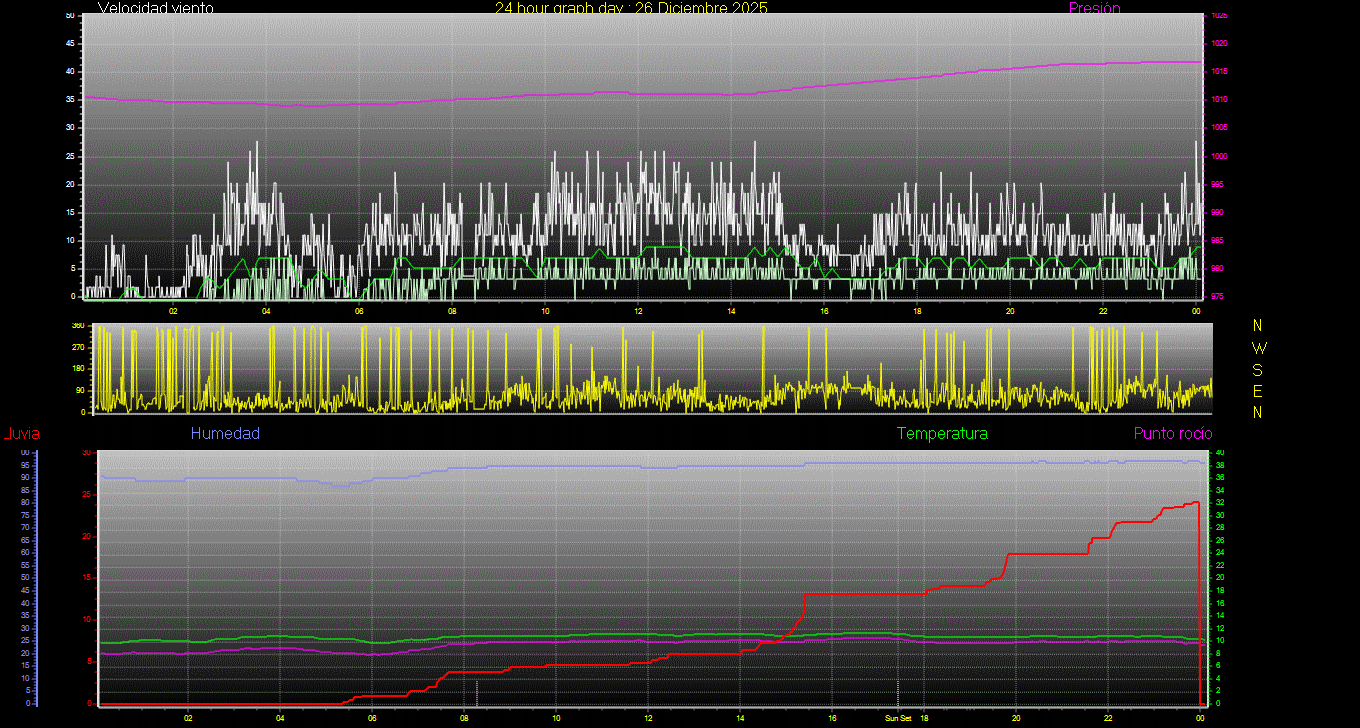Viewport: 1360px width, 728px height.
Task: Select the 360 value on wind direction scale
Action: pyautogui.click(x=77, y=326)
